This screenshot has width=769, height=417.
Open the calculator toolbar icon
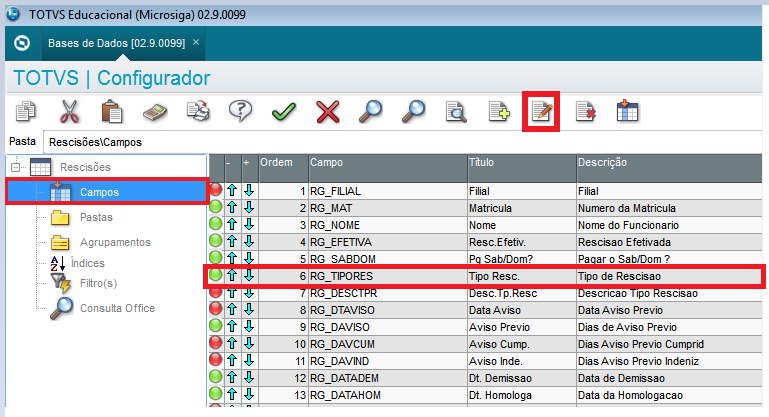click(x=155, y=112)
